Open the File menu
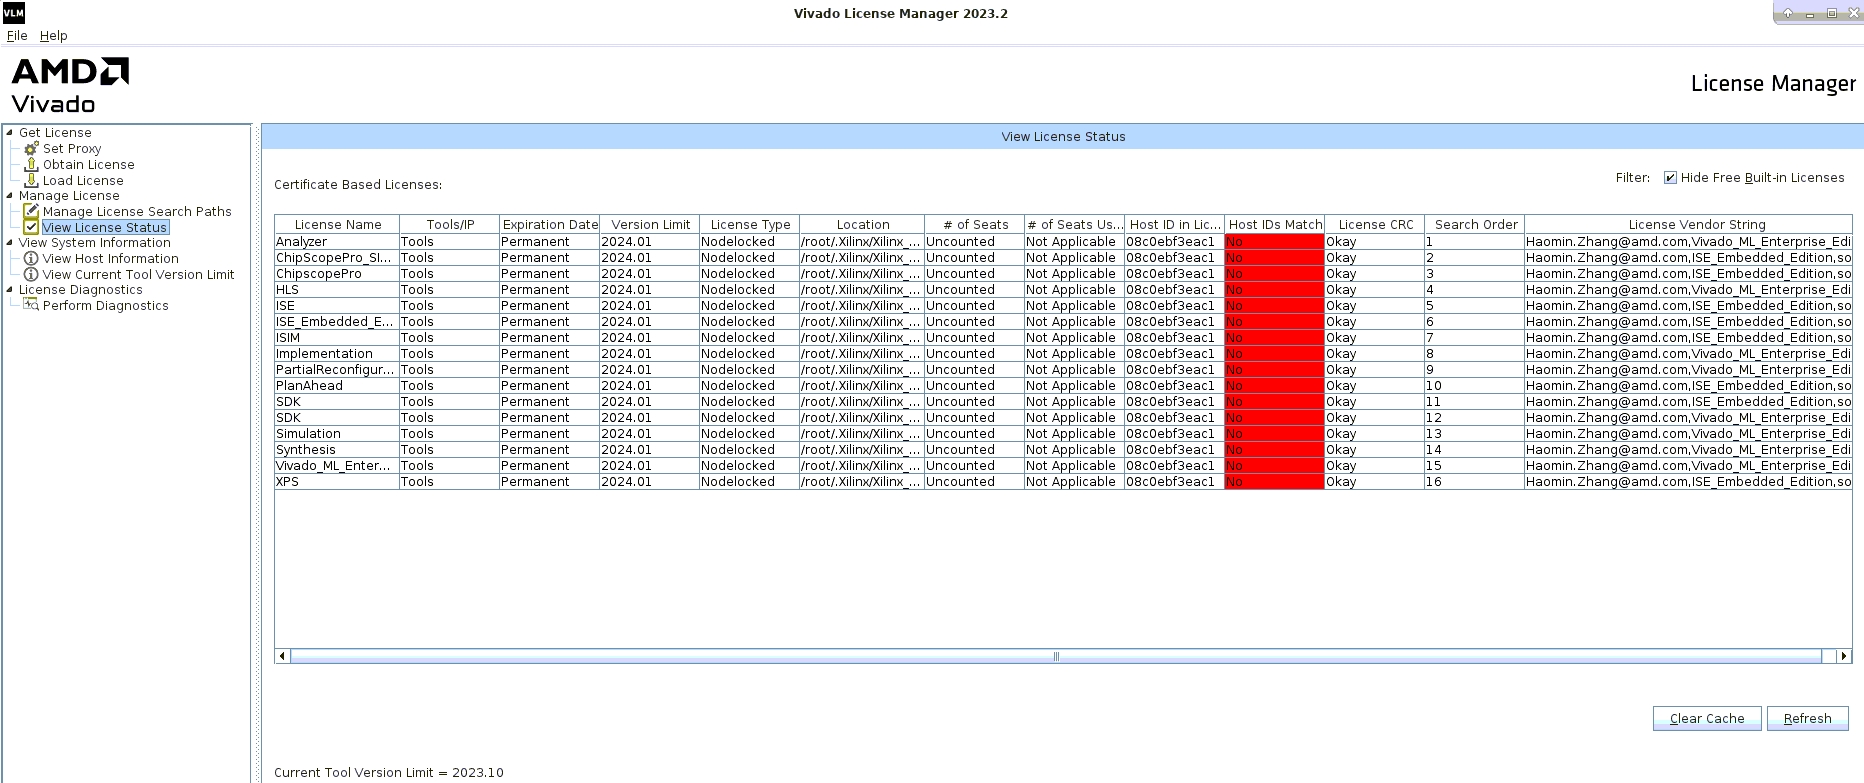This screenshot has height=783, width=1864. point(17,35)
